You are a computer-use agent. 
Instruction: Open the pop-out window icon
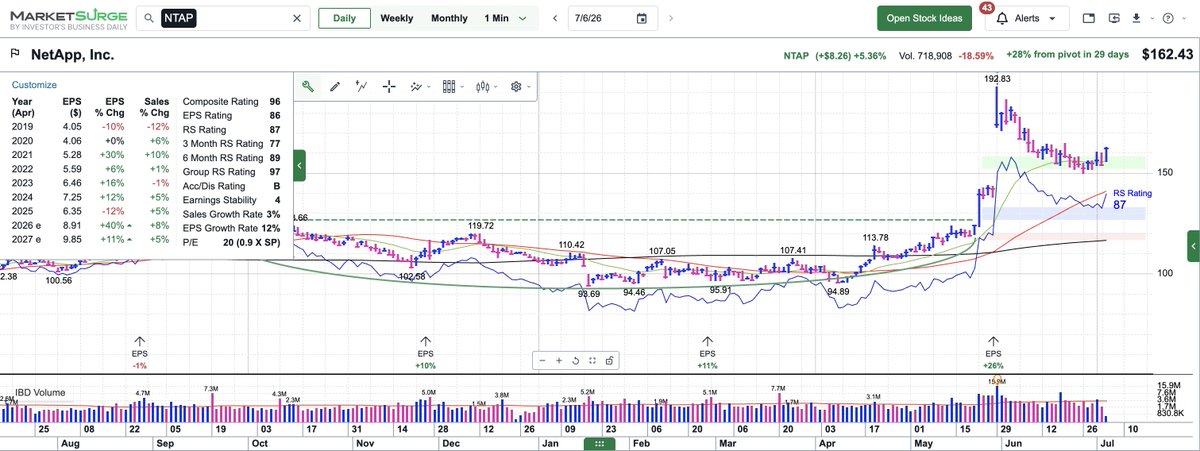(1089, 18)
